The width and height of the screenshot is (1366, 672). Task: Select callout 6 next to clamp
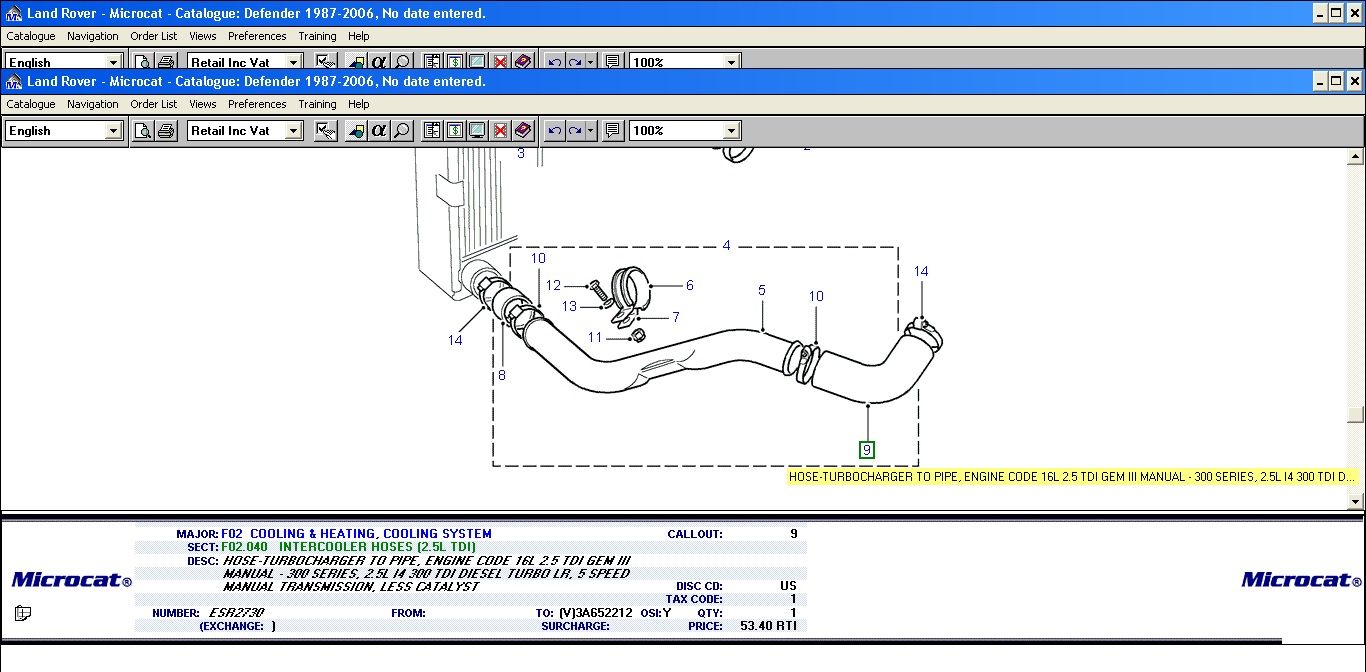690,285
